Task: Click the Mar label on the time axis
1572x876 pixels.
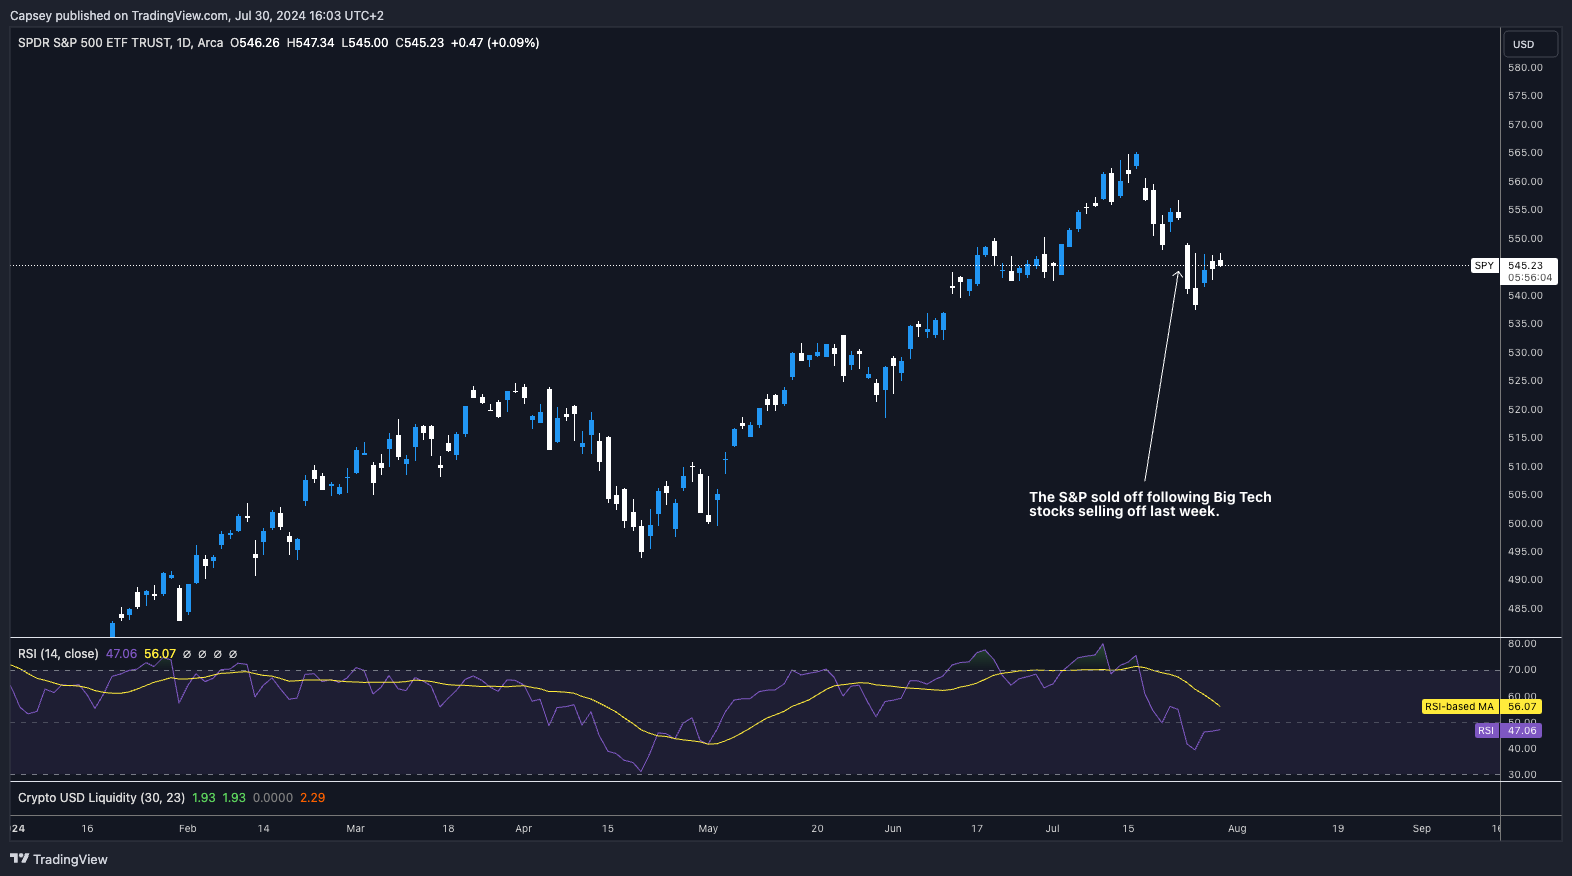Action: click(x=355, y=829)
